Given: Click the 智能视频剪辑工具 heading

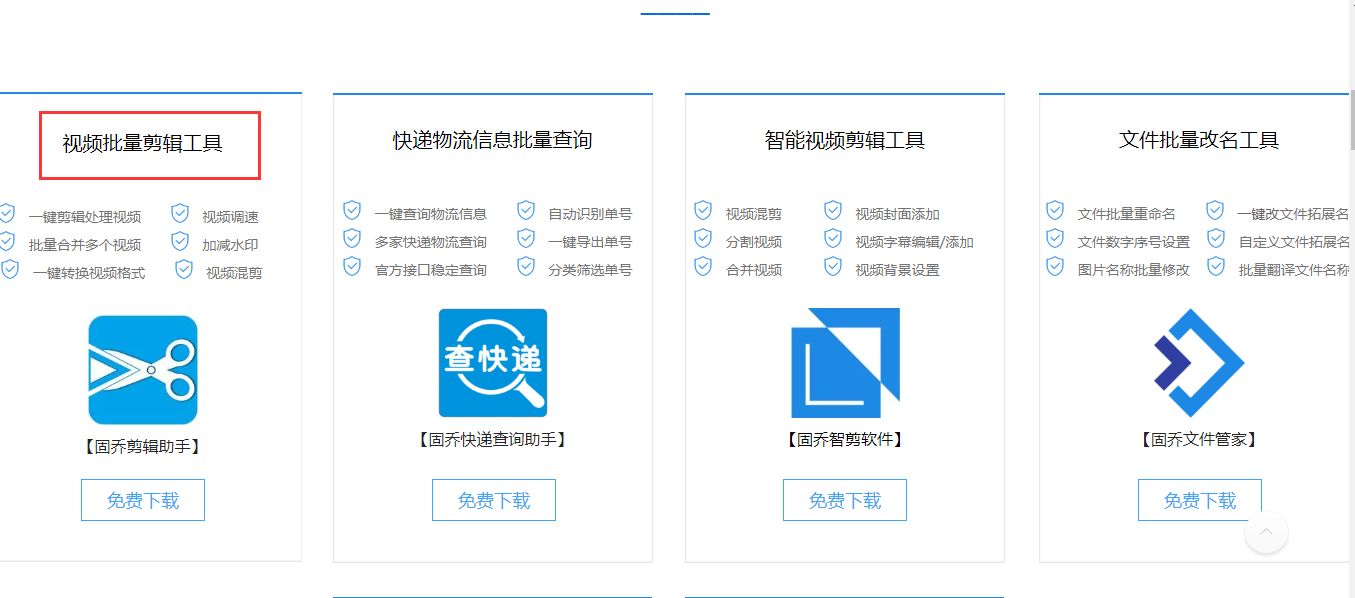Looking at the screenshot, I should (x=845, y=140).
